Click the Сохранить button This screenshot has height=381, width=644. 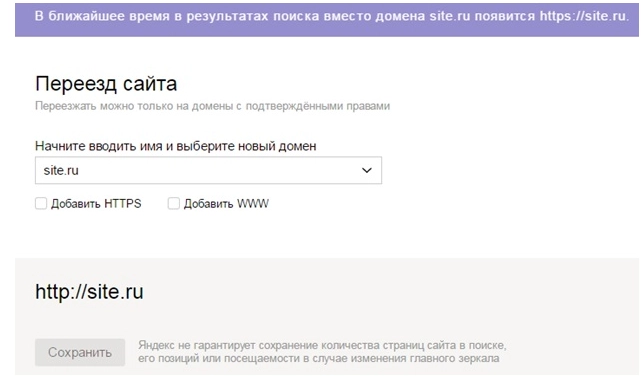[80, 352]
